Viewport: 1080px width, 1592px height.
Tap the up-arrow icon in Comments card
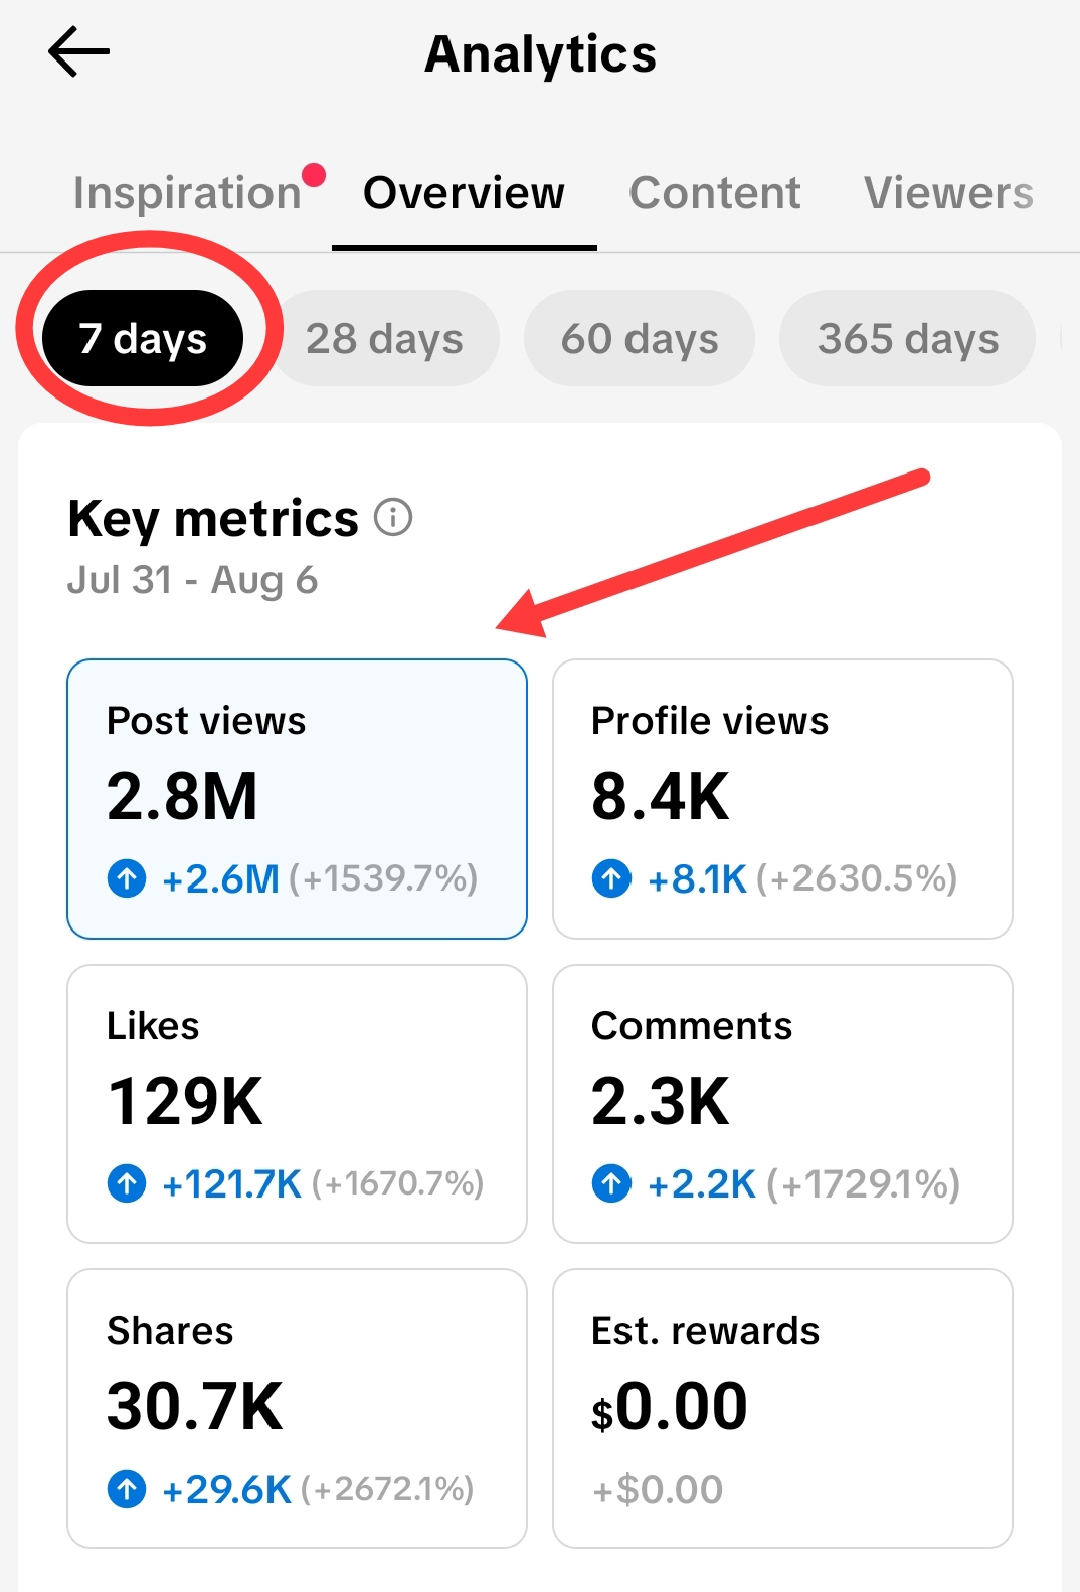(x=611, y=1184)
